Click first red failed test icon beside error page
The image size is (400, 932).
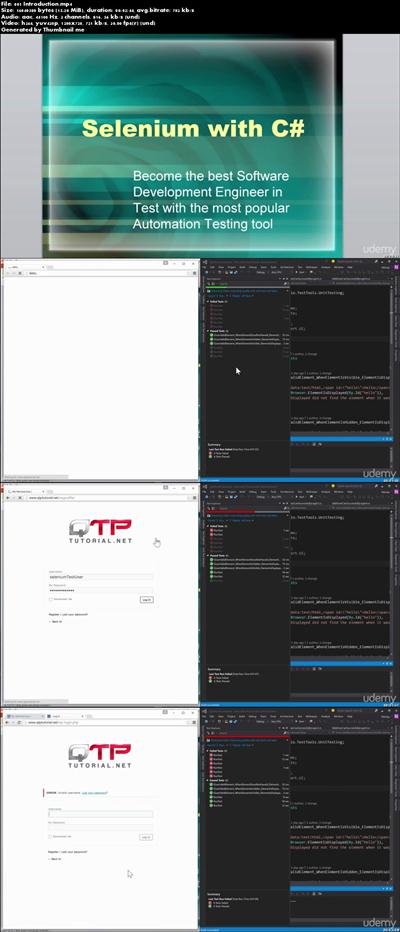212,755
